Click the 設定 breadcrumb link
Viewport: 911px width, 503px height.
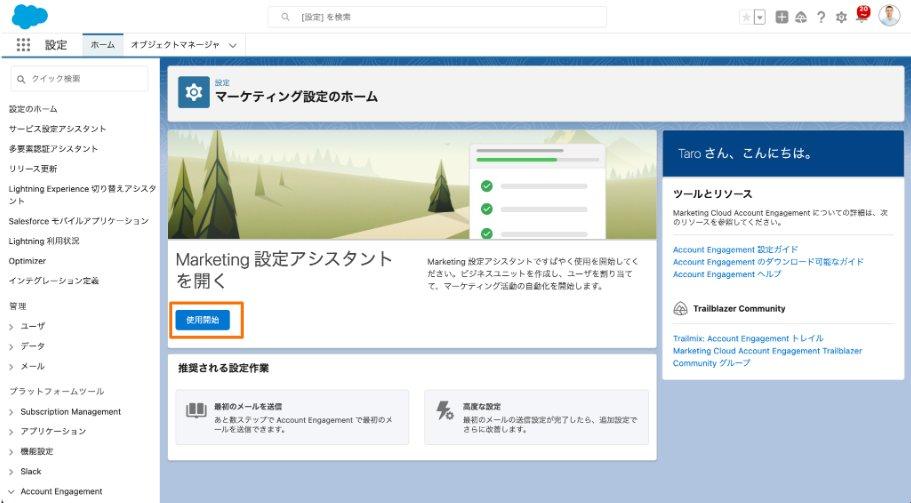pyautogui.click(x=222, y=82)
